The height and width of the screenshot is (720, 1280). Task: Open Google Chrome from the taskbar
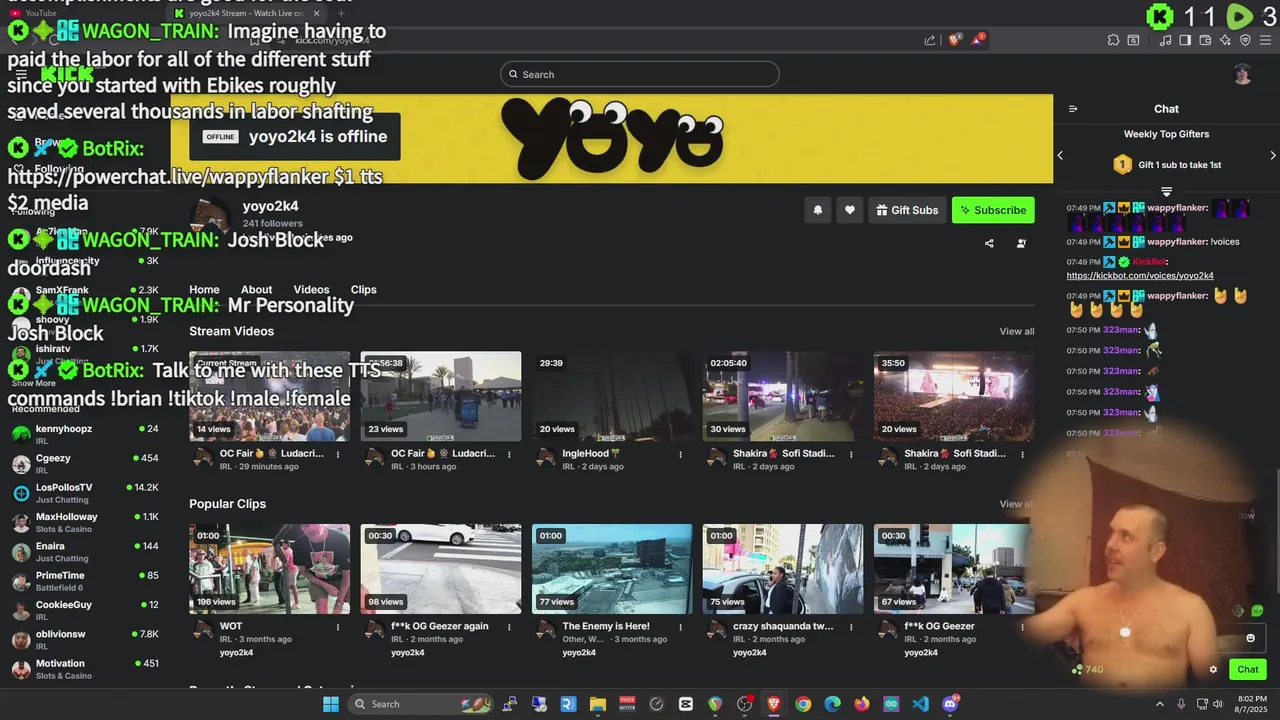tap(803, 704)
